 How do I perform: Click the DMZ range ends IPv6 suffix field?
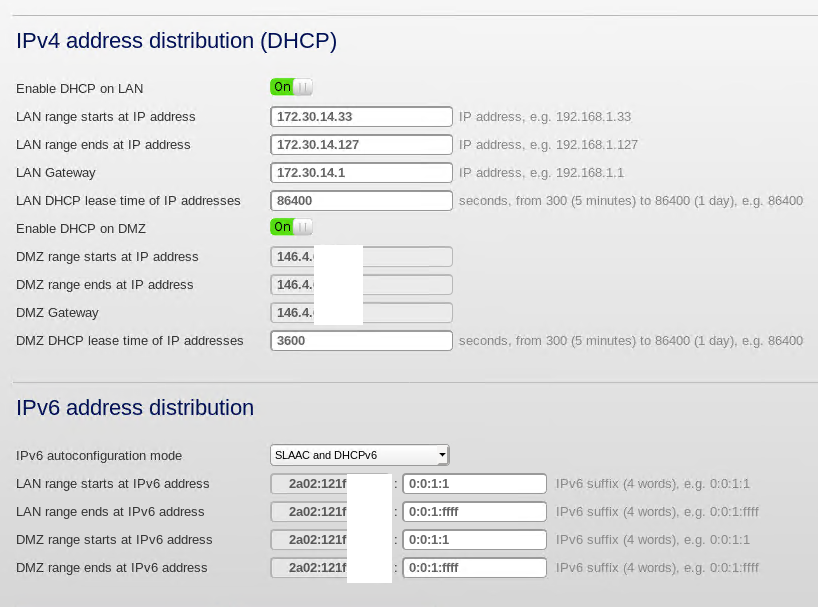tap(474, 567)
